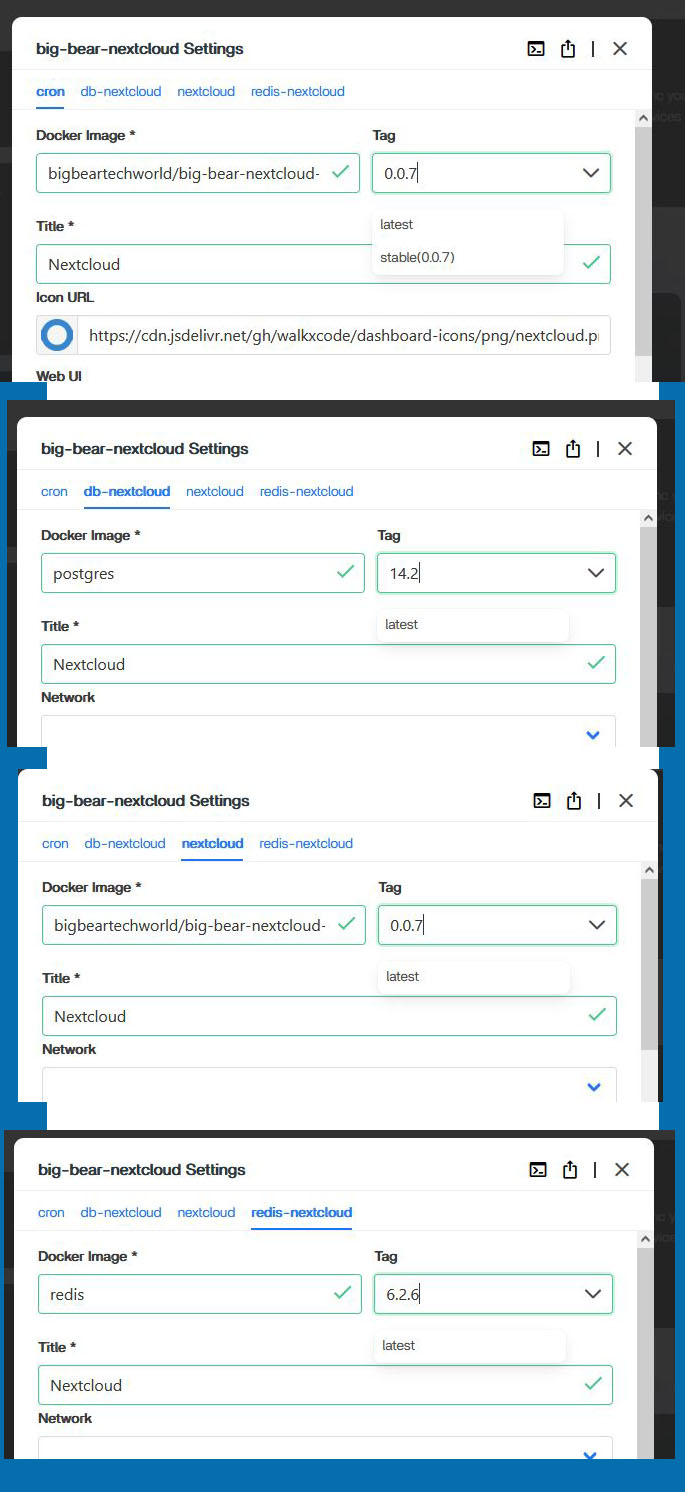The height and width of the screenshot is (1492, 685).
Task: Click export icon in panel with nextcloud tab active
Action: 574,800
